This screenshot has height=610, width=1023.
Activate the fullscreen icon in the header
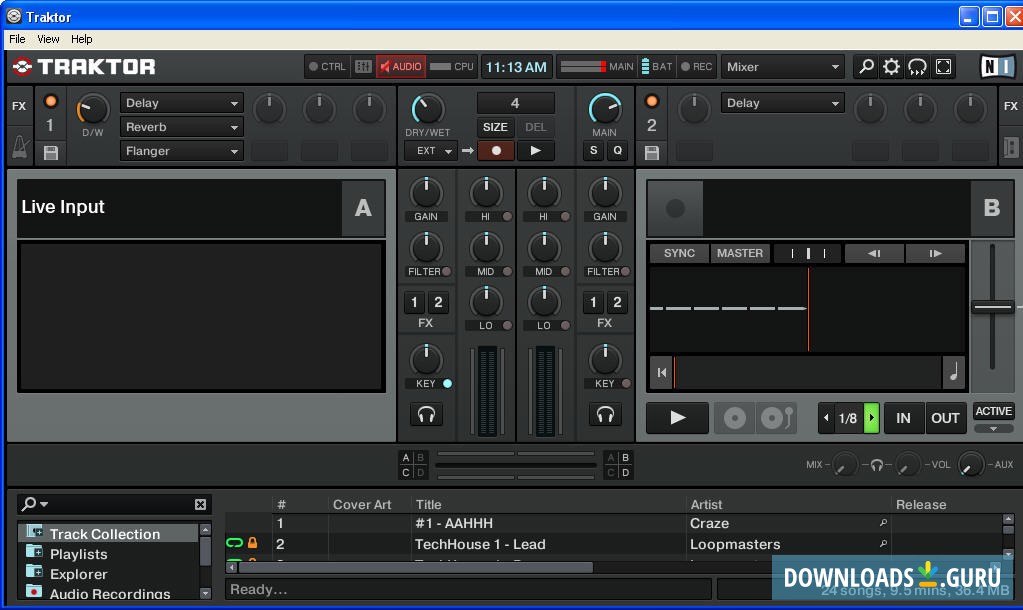pyautogui.click(x=942, y=66)
